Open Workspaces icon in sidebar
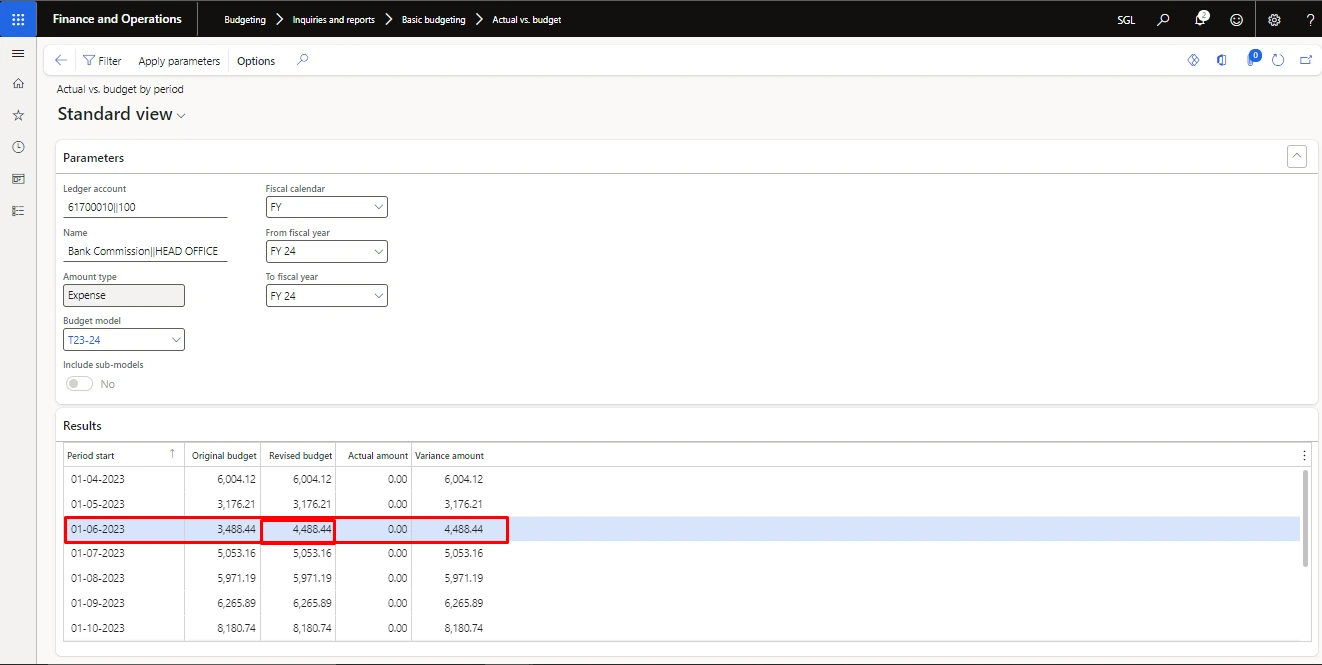This screenshot has width=1322, height=665. click(x=18, y=179)
